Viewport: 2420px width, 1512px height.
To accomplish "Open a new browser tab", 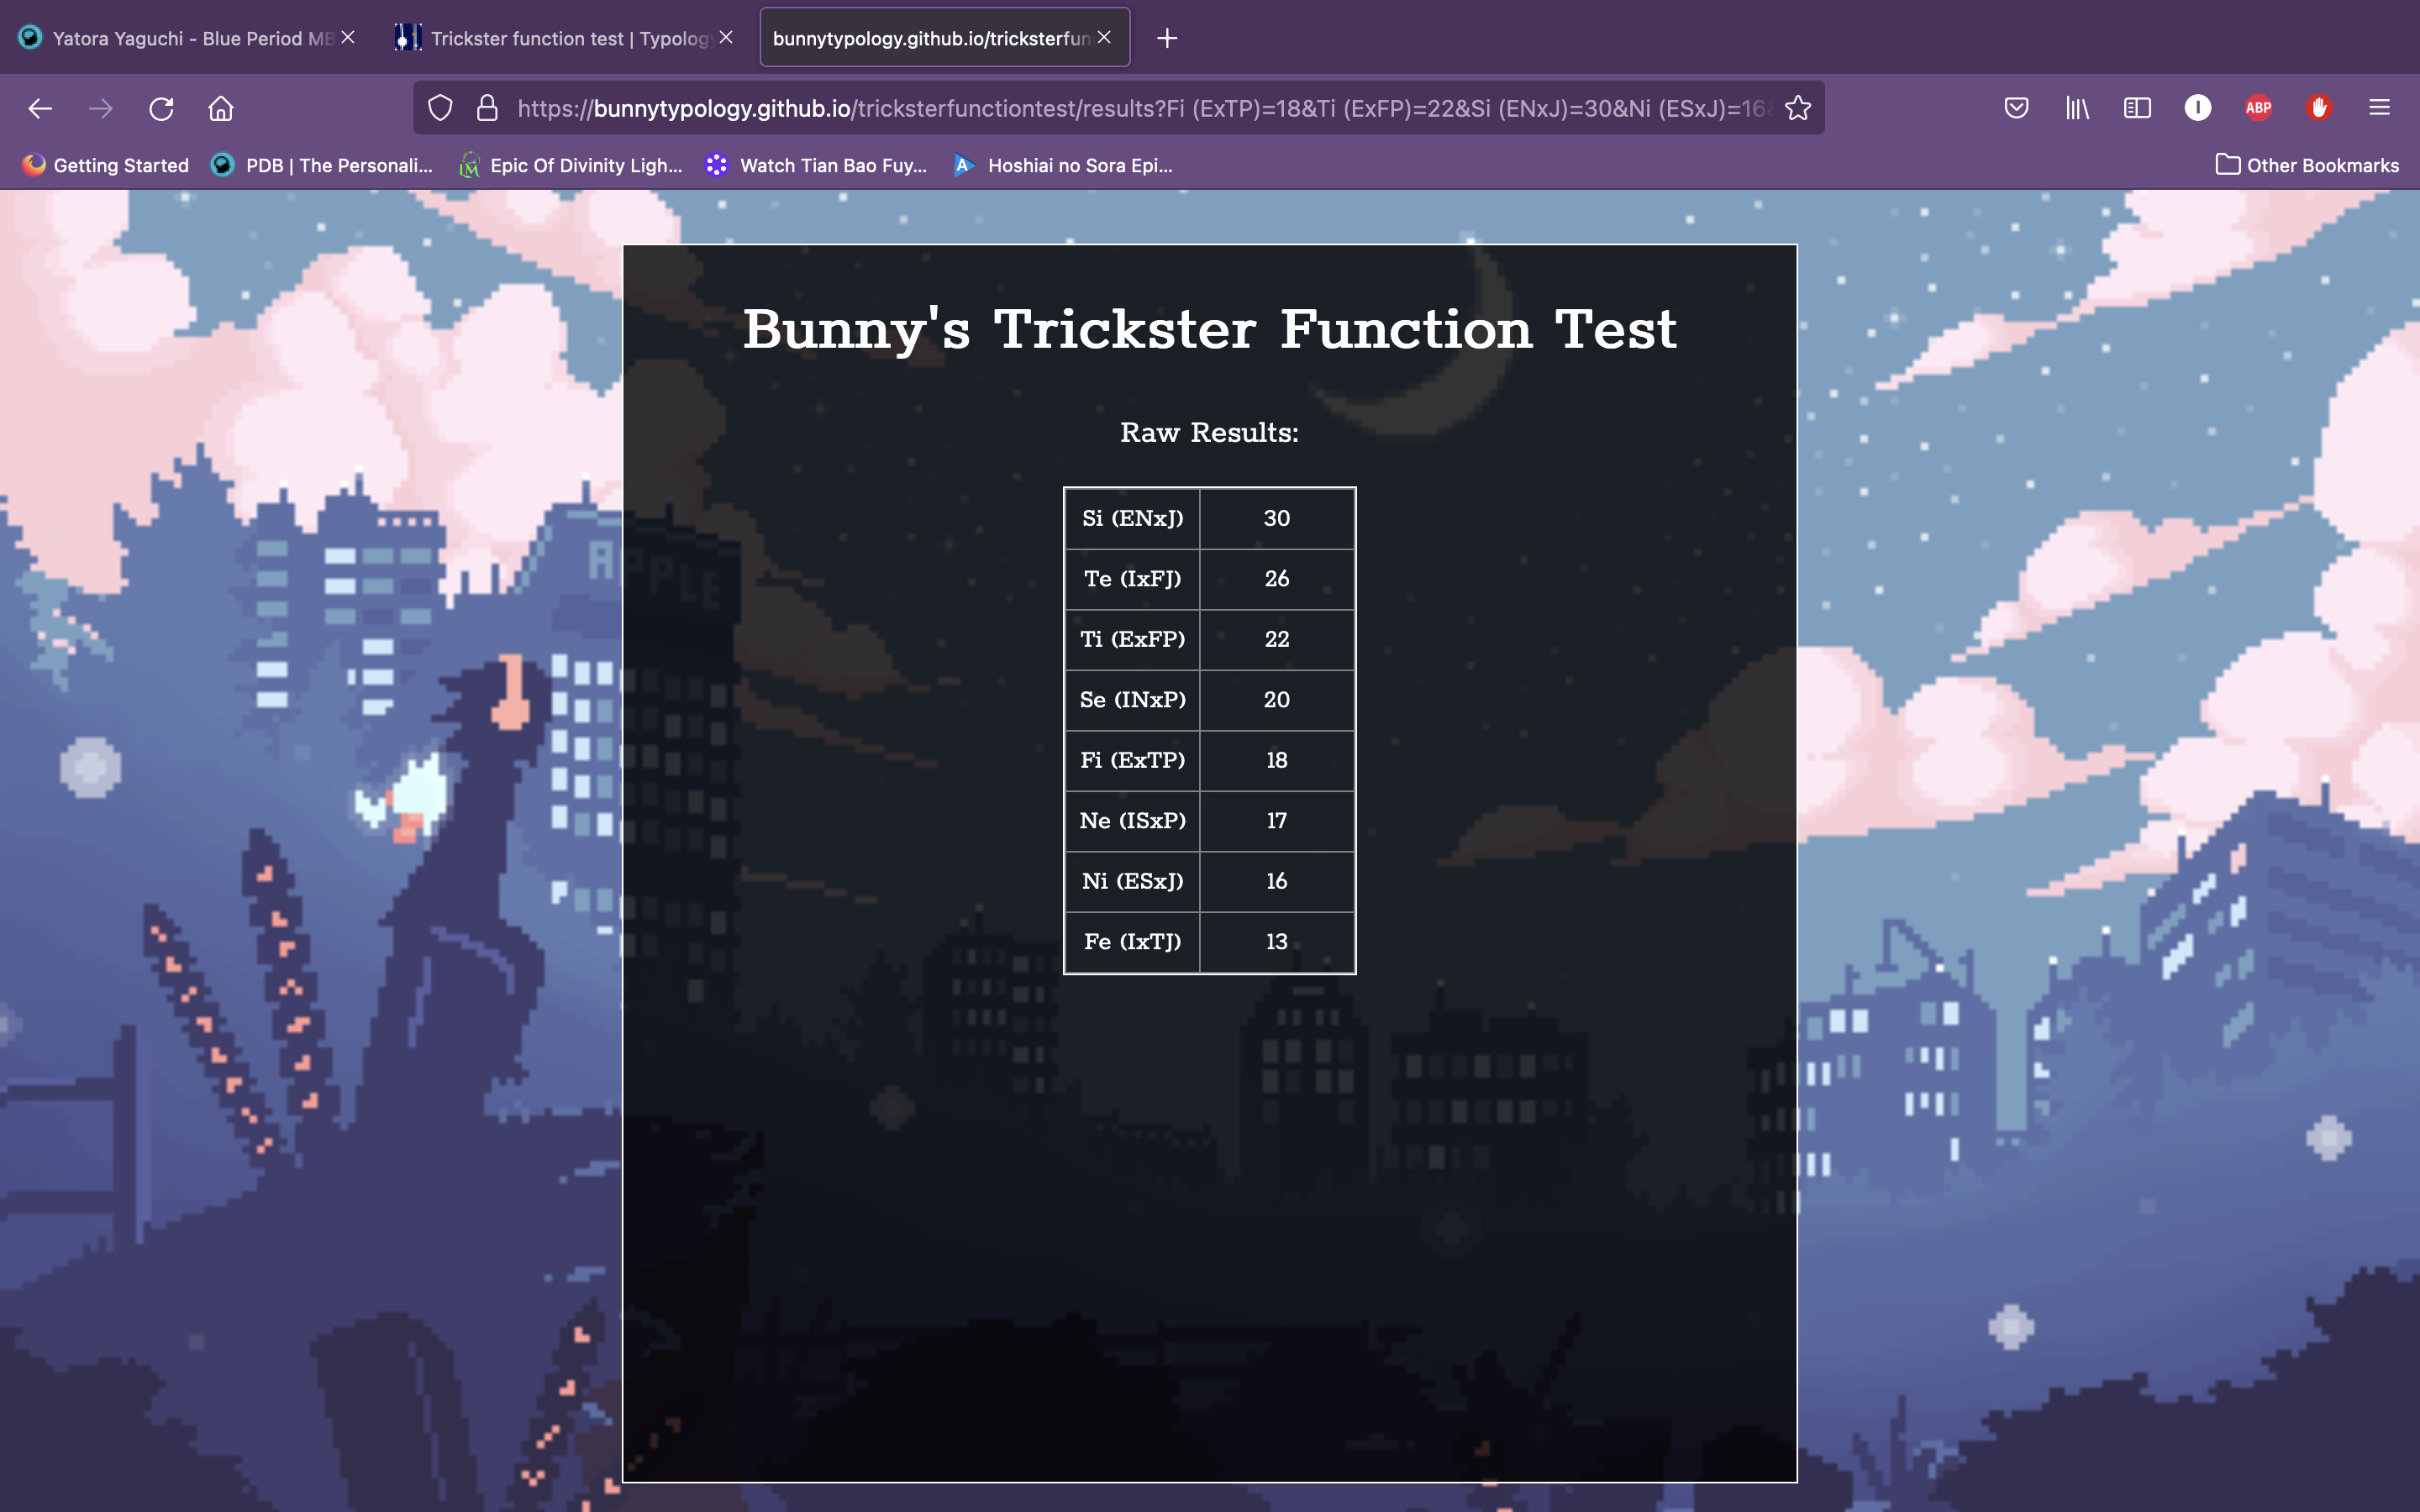I will (x=1167, y=38).
